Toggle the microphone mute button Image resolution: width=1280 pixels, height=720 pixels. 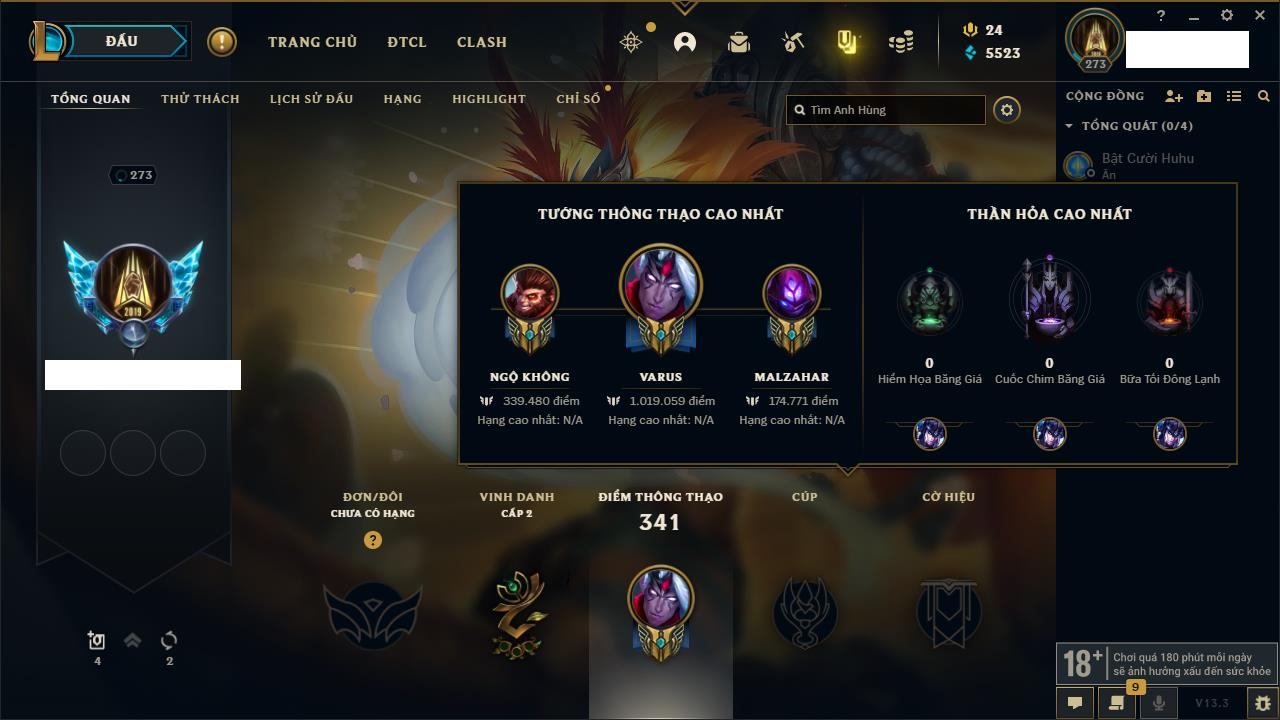coord(1159,703)
